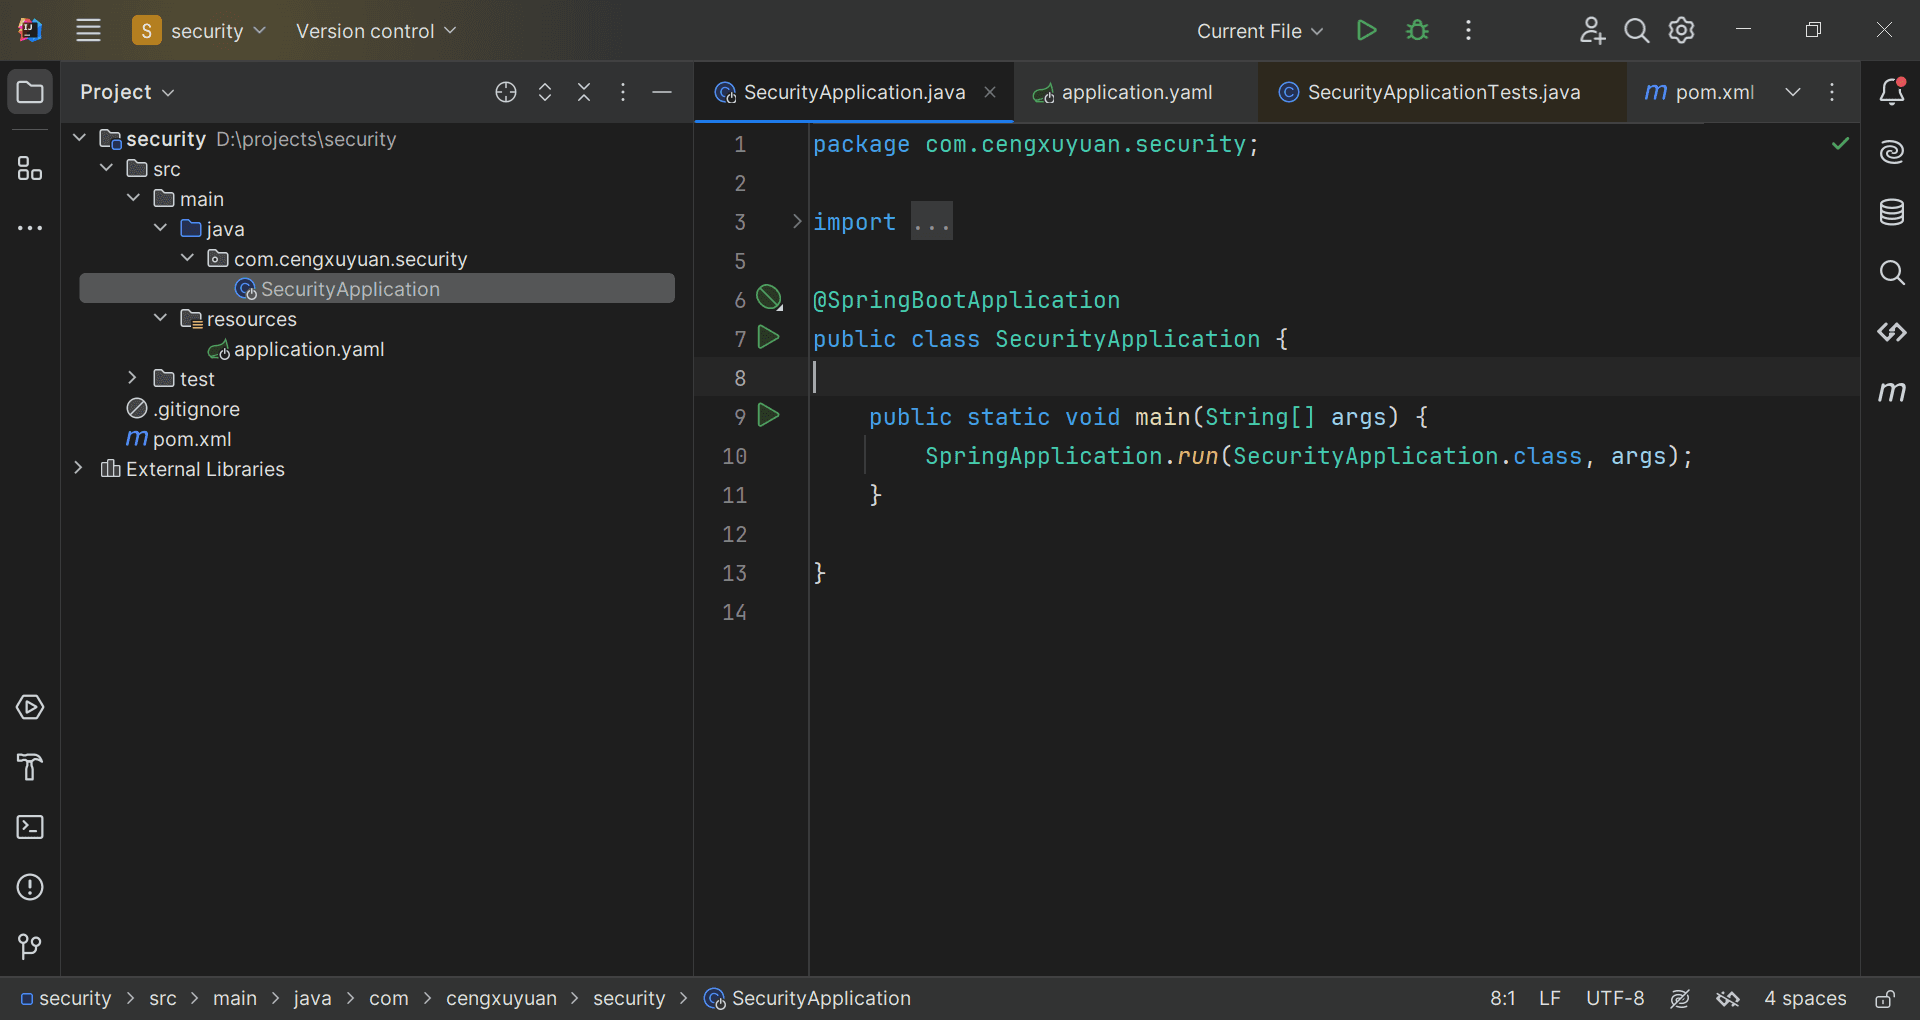Image resolution: width=1920 pixels, height=1020 pixels.
Task: Expand all in Project tree
Action: coord(545,92)
